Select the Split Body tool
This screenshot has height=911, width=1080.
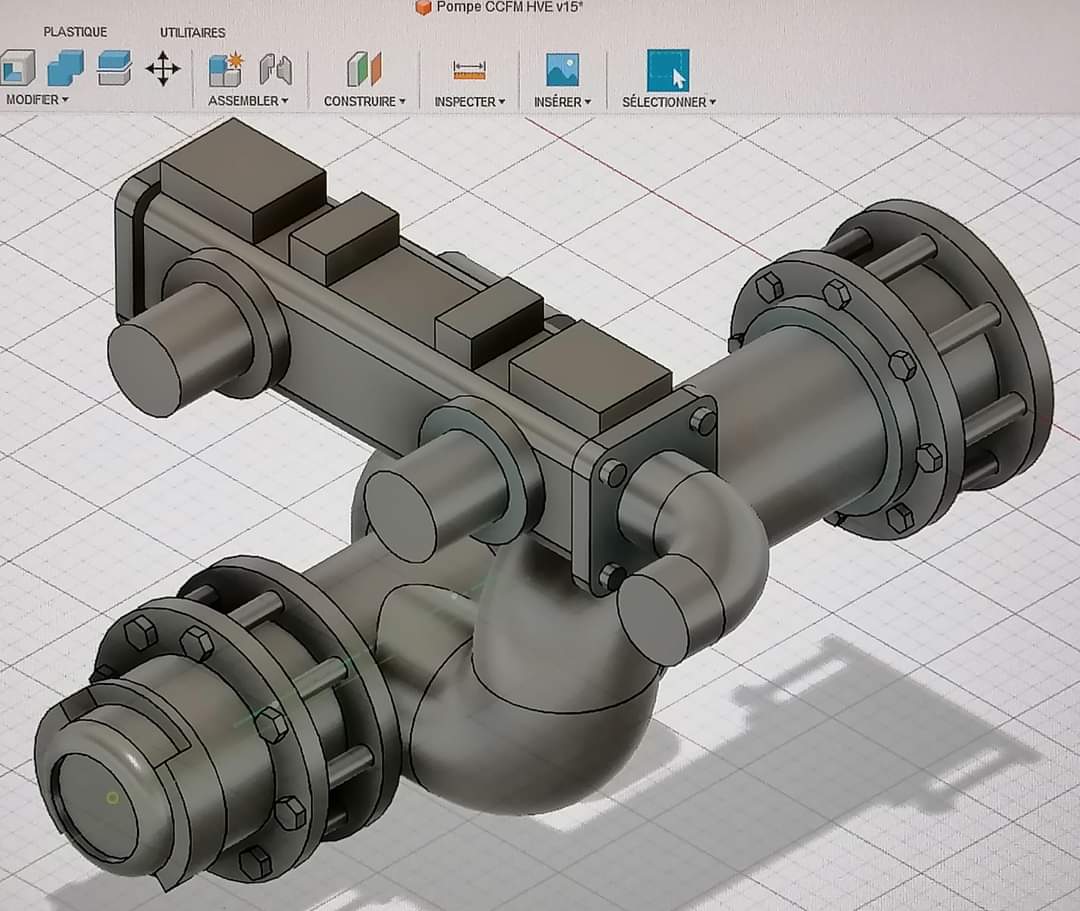click(114, 69)
